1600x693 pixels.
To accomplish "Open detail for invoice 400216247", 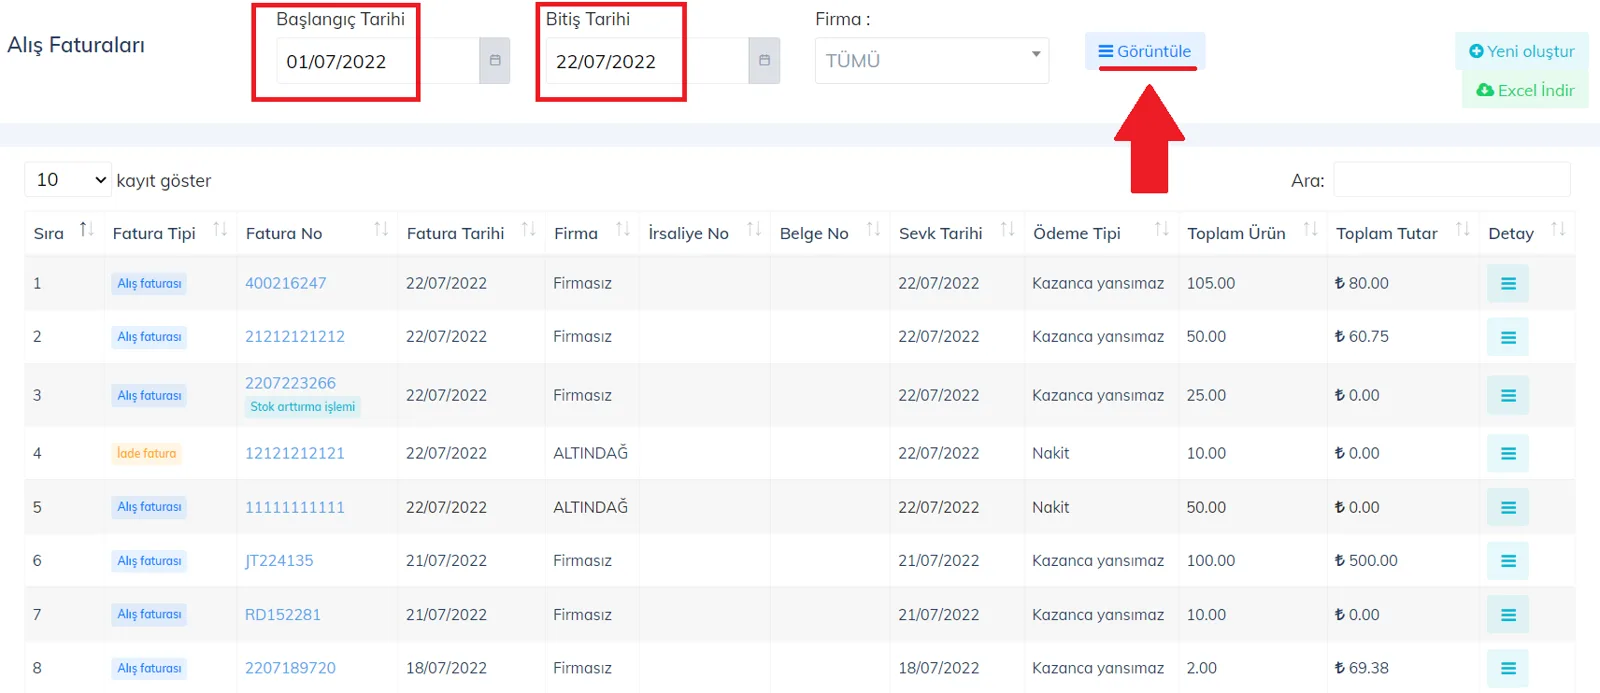I will pyautogui.click(x=1508, y=284).
